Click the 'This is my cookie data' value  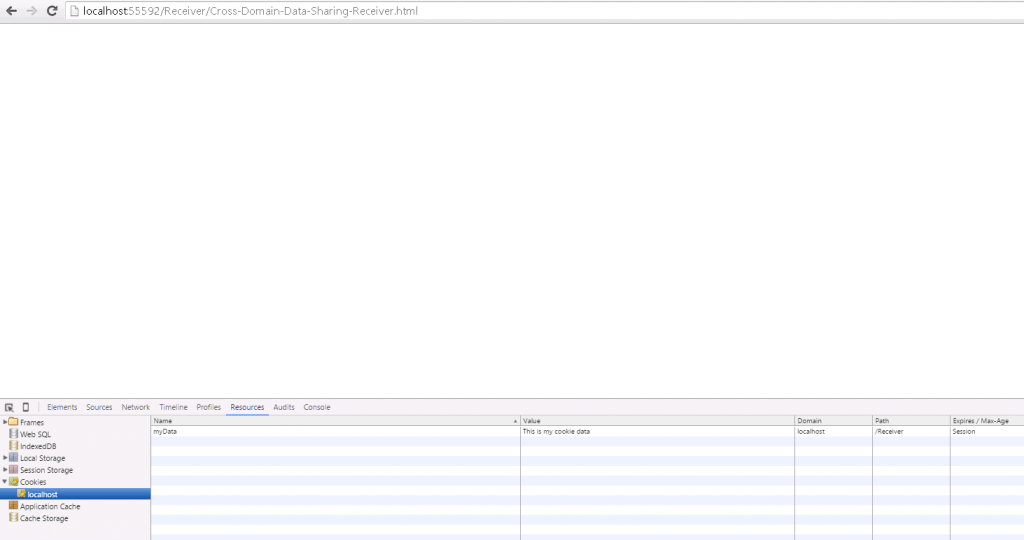point(556,432)
